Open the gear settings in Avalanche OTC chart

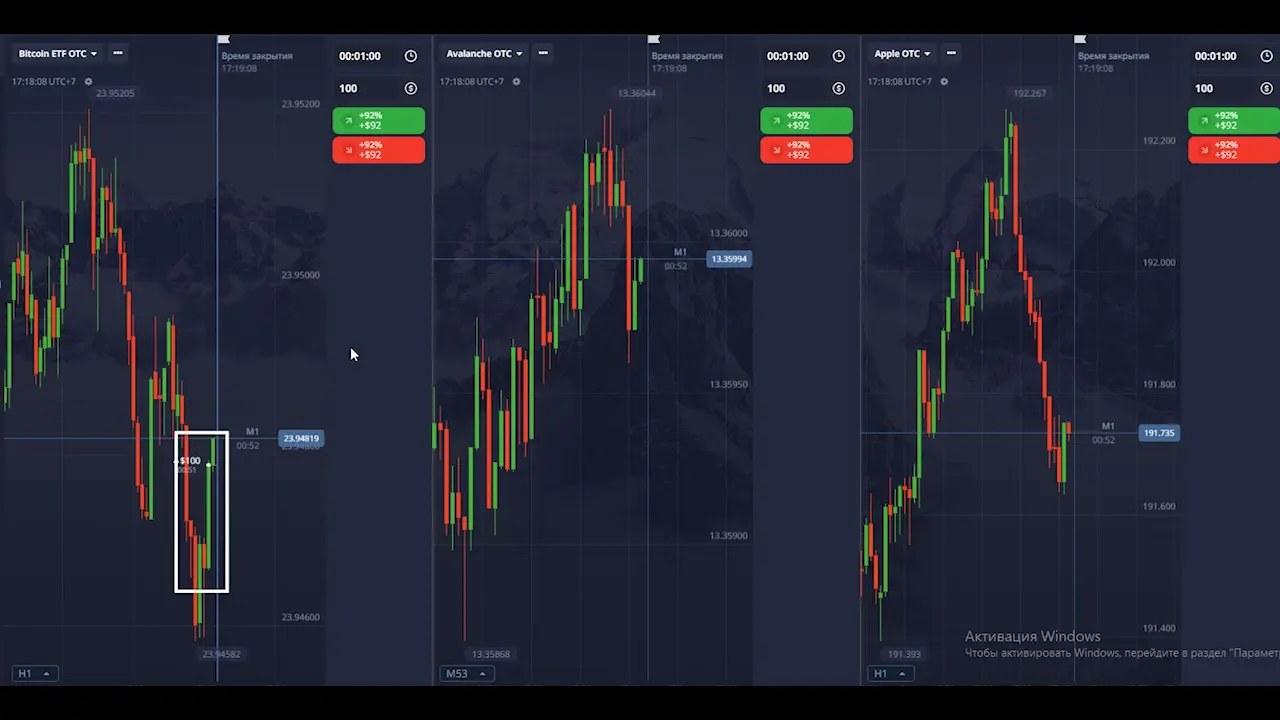pyautogui.click(x=517, y=82)
